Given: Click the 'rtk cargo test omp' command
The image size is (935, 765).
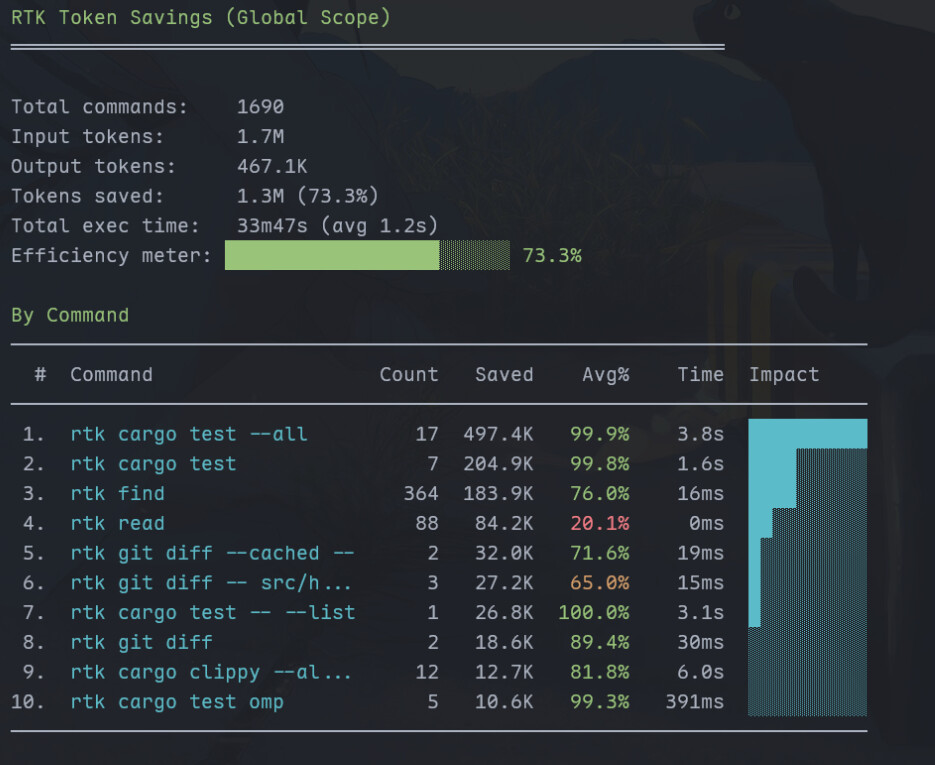Looking at the screenshot, I should (x=177, y=702).
